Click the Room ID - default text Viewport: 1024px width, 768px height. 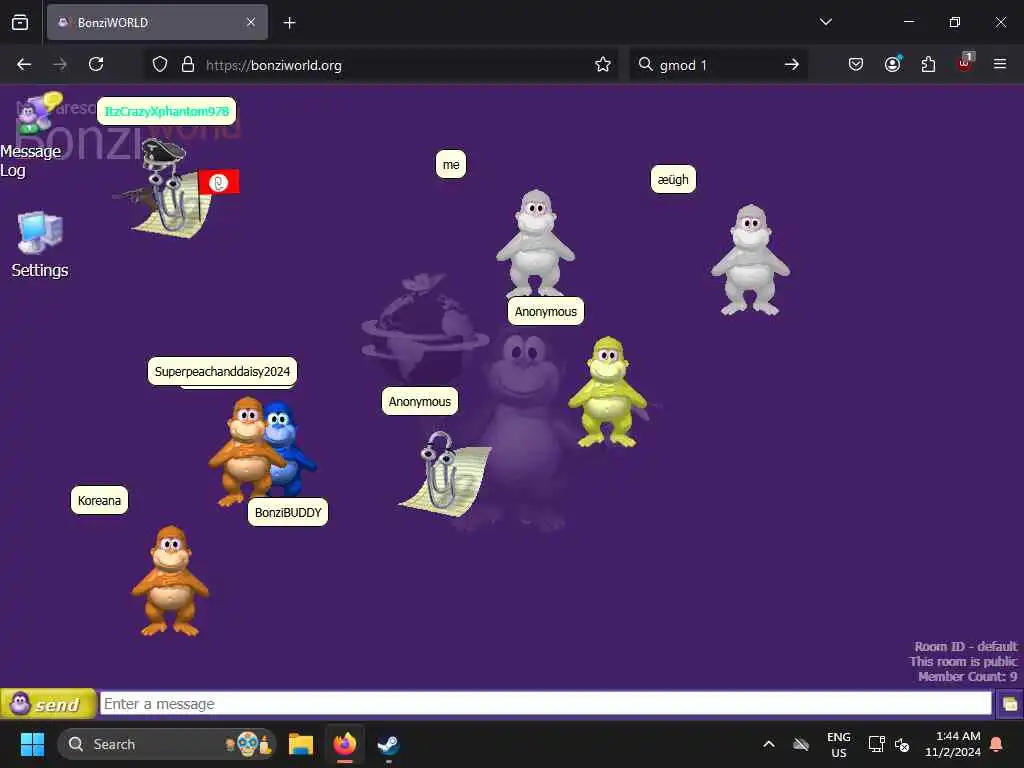(965, 646)
